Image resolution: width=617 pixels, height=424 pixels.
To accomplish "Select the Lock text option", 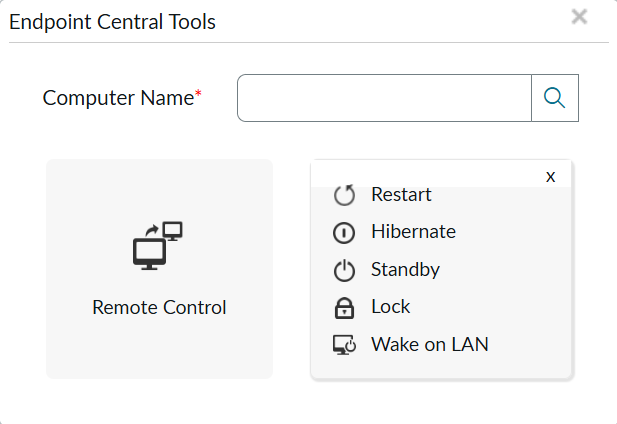I will (390, 307).
